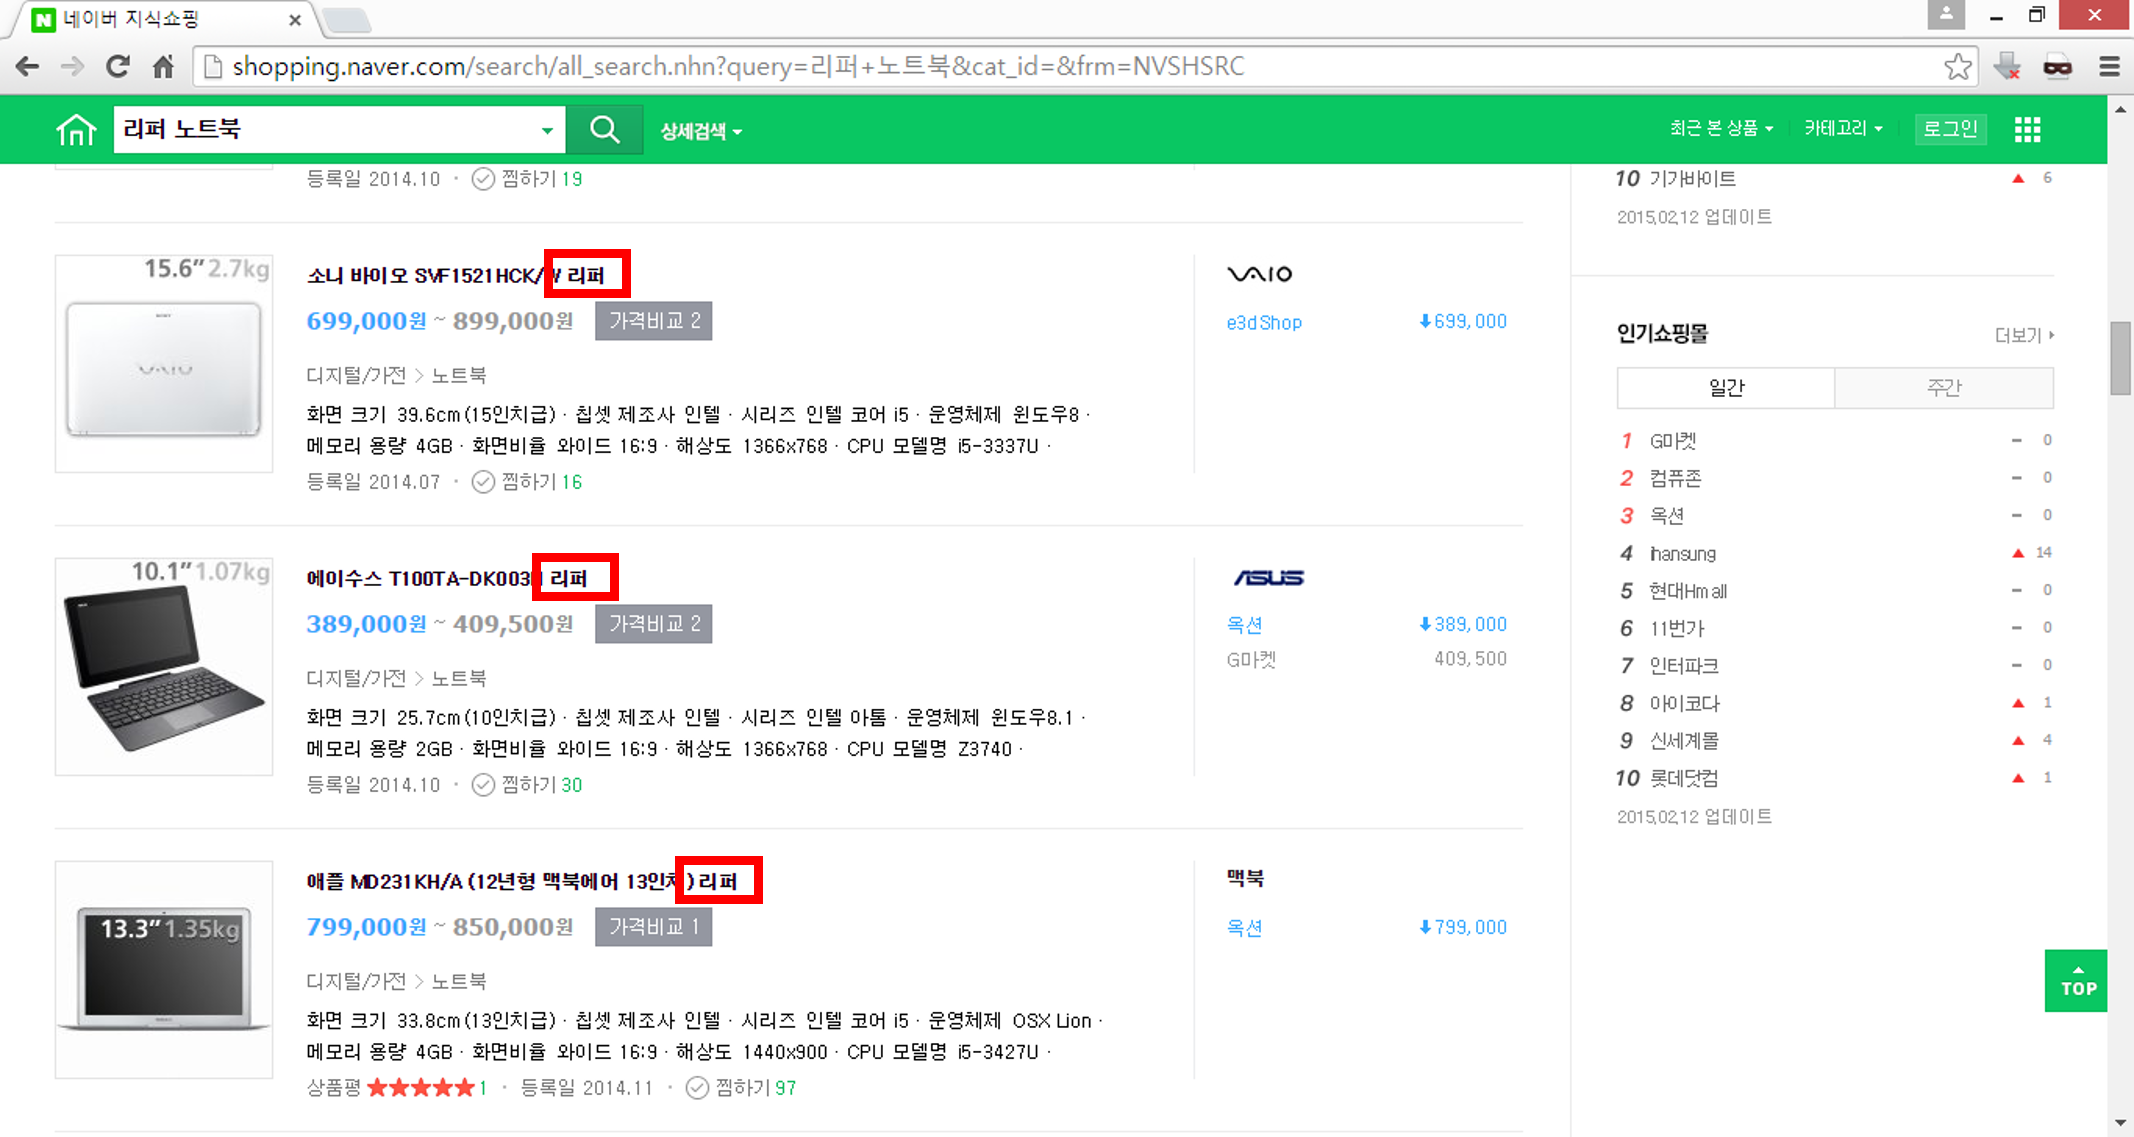Open the search box suggestion dropdown arrow
The image size is (2134, 1137).
point(547,130)
